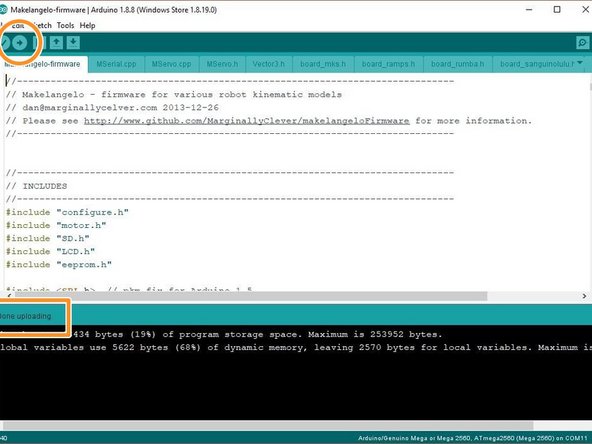
Task: Switch to the board_rumba.h tab
Action: pos(458,64)
